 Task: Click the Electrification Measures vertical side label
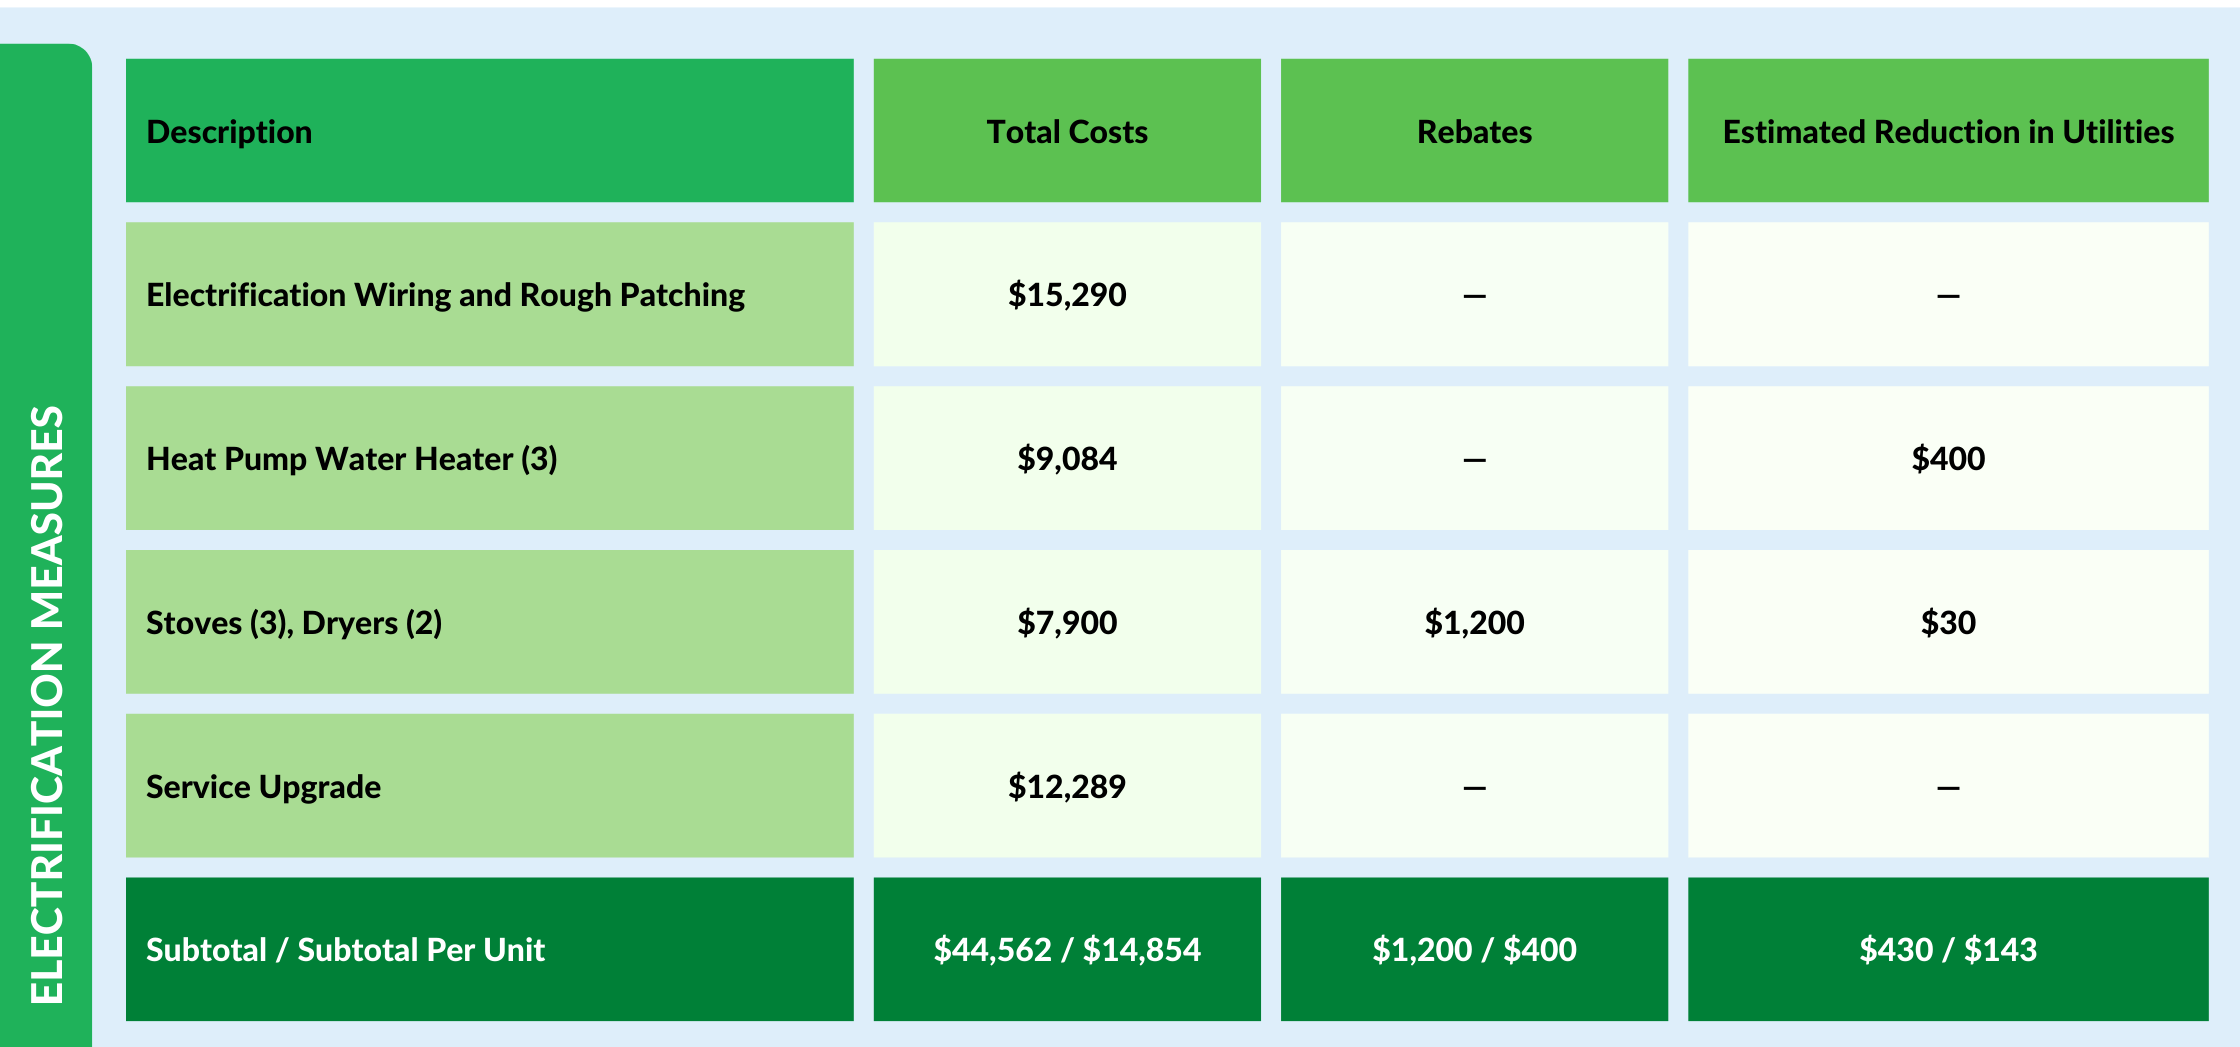46,704
